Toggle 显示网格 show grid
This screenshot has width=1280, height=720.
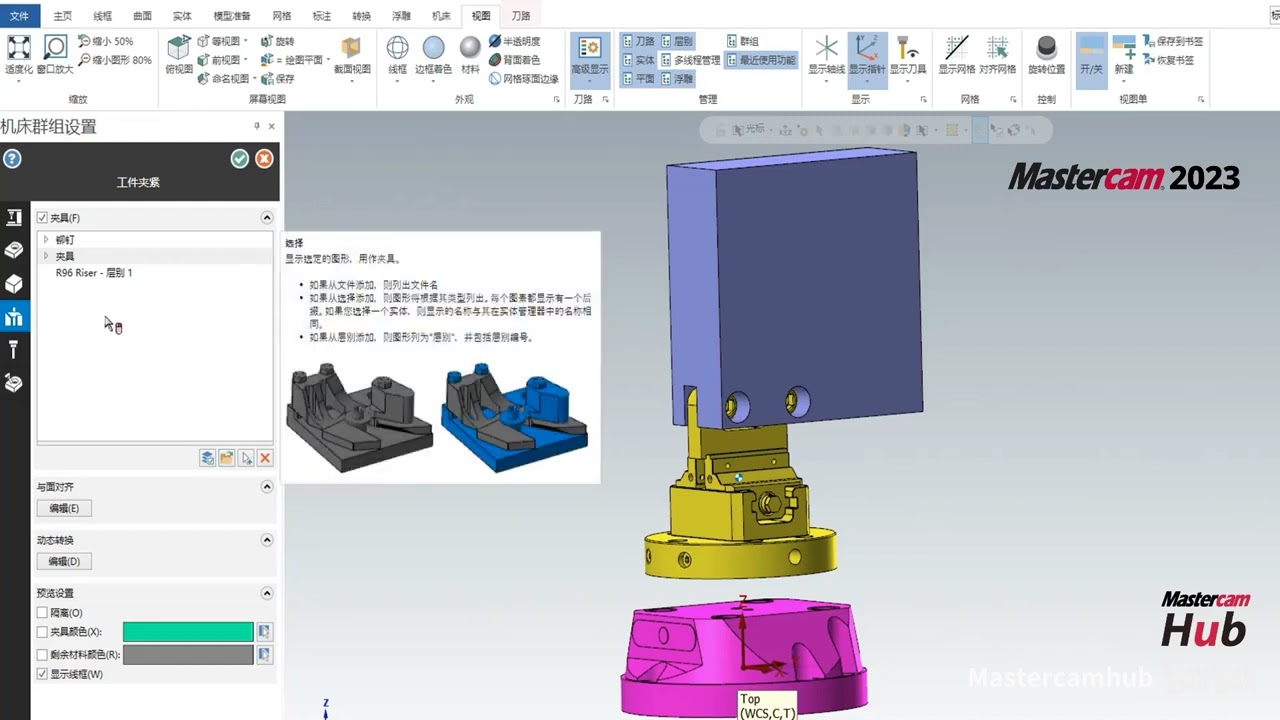coord(957,55)
